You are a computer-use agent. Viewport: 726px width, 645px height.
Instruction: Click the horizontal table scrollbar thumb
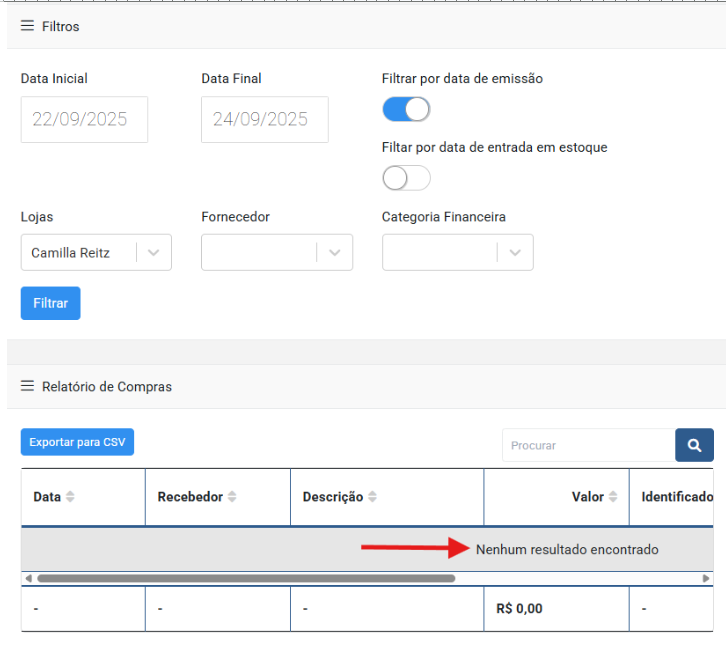[245, 578]
